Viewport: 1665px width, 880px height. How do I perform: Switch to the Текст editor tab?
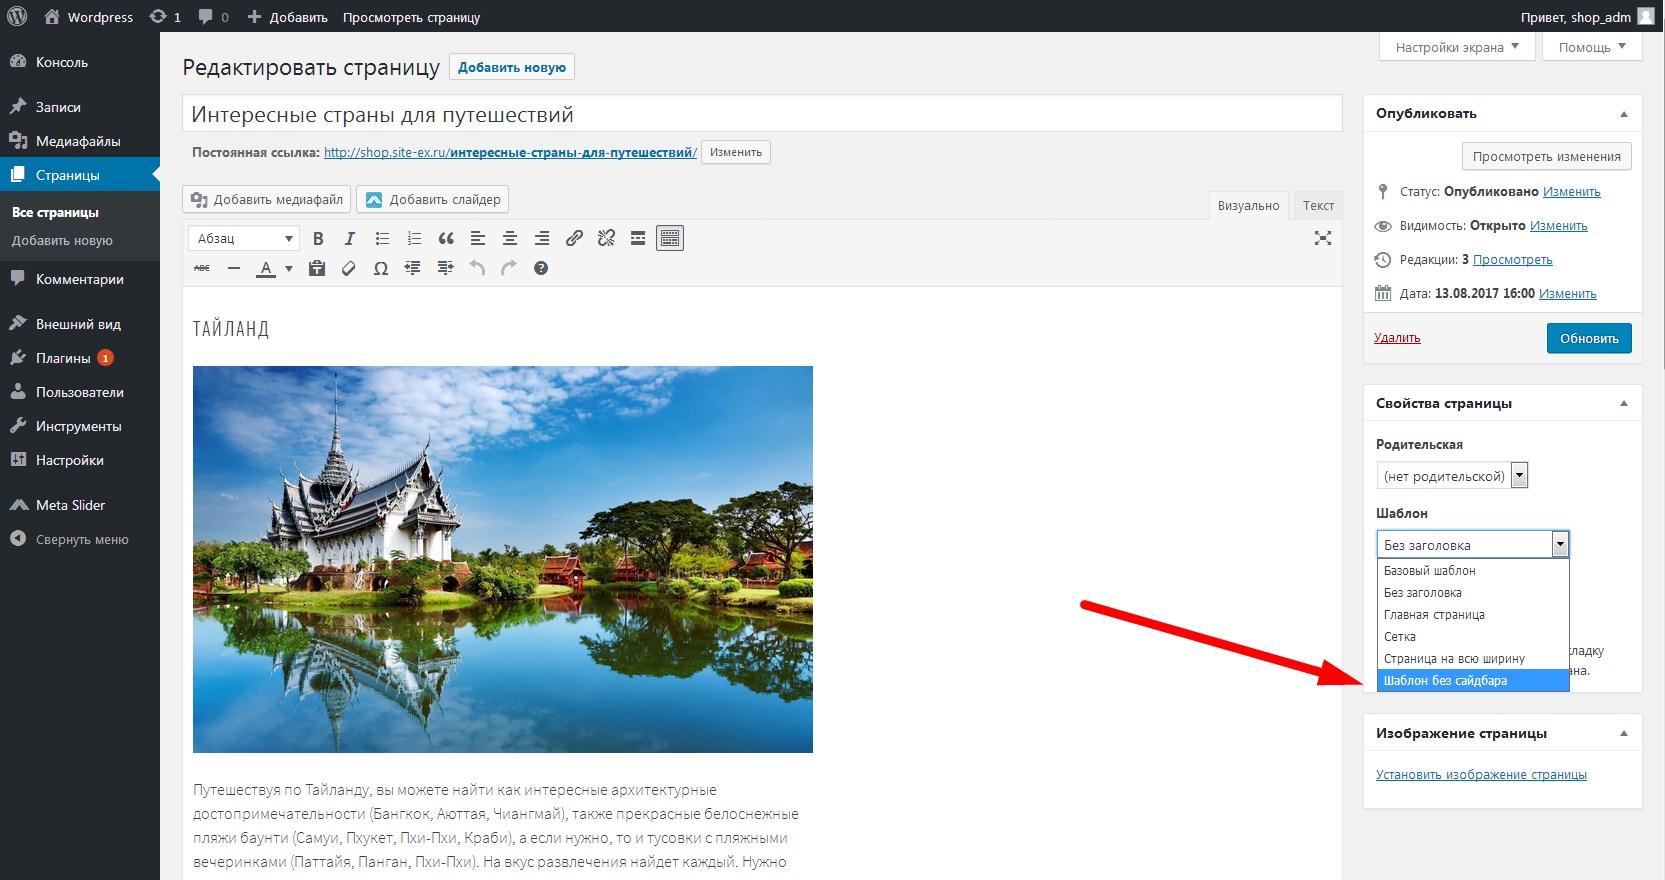pos(1318,205)
